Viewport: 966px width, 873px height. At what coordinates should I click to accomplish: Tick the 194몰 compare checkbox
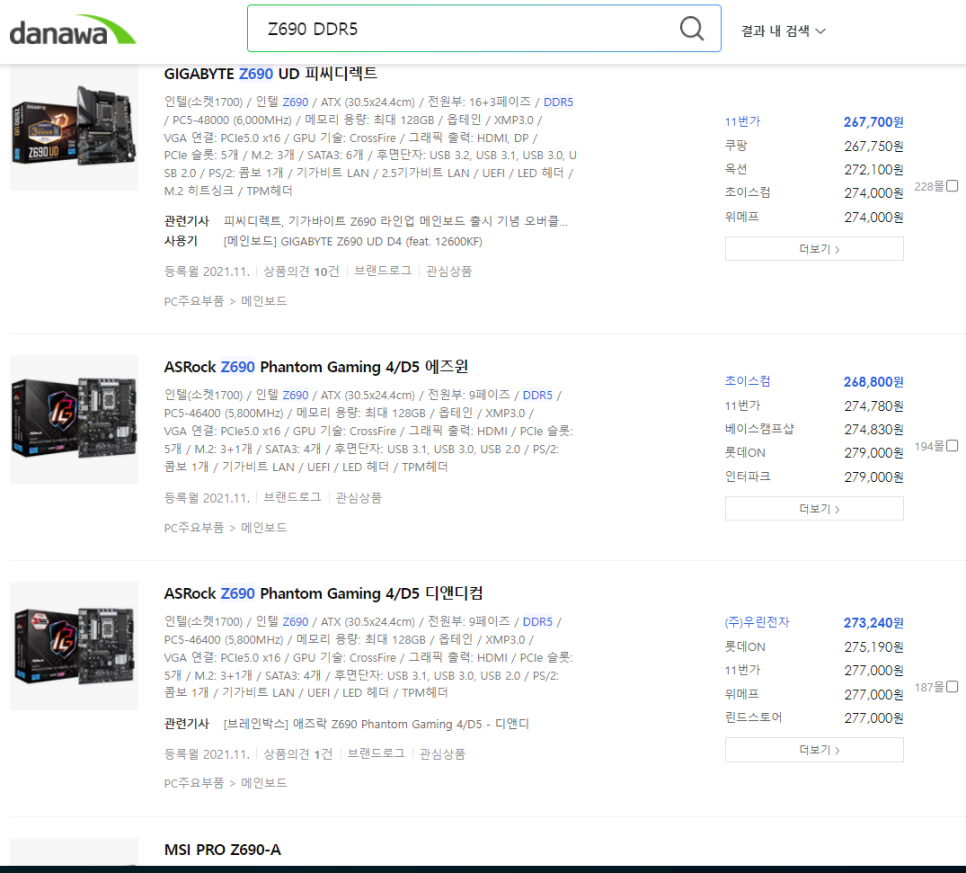coord(952,446)
